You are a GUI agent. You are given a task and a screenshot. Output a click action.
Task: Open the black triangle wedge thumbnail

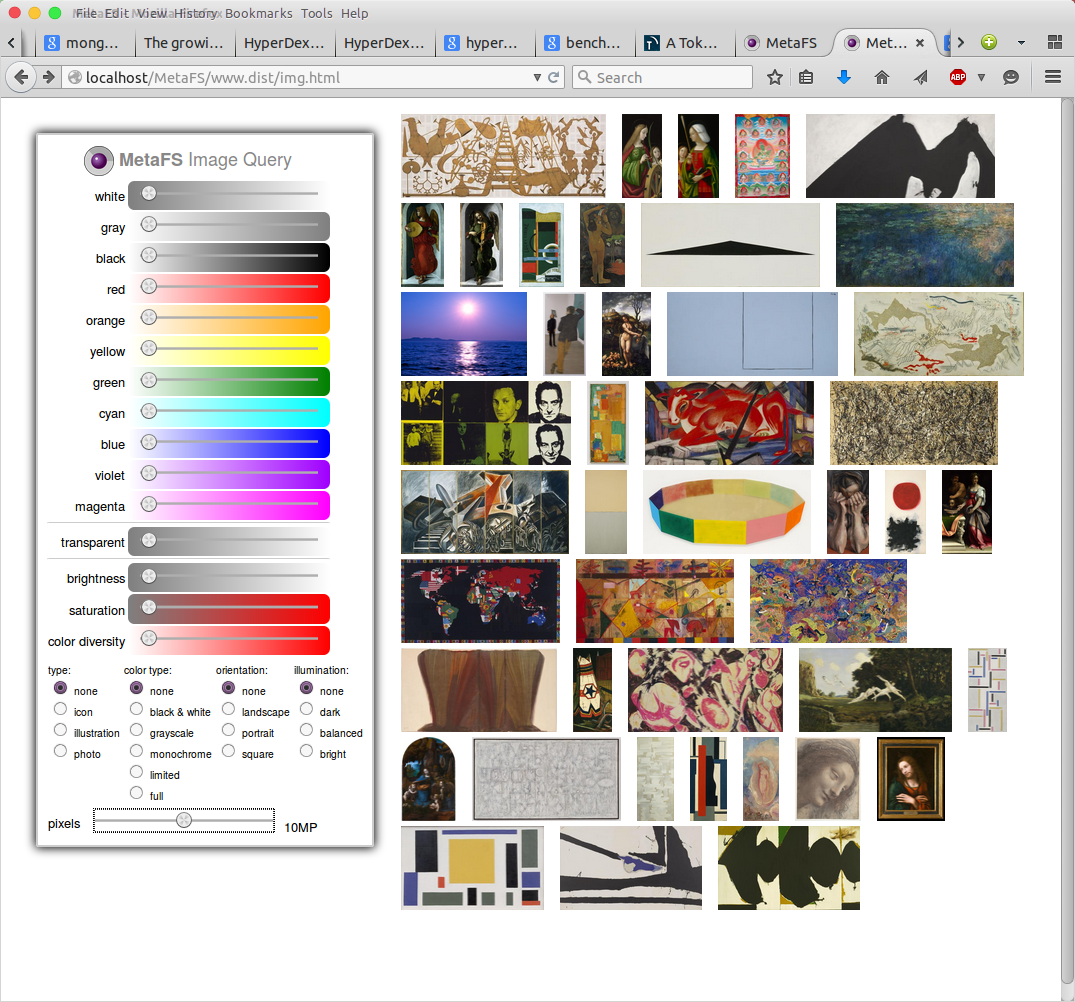[730, 245]
